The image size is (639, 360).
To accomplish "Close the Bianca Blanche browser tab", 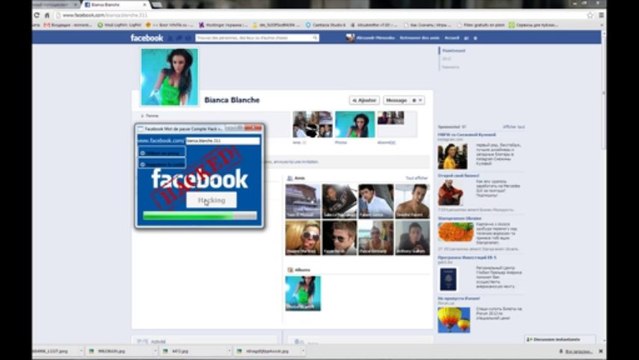I will tap(145, 4).
